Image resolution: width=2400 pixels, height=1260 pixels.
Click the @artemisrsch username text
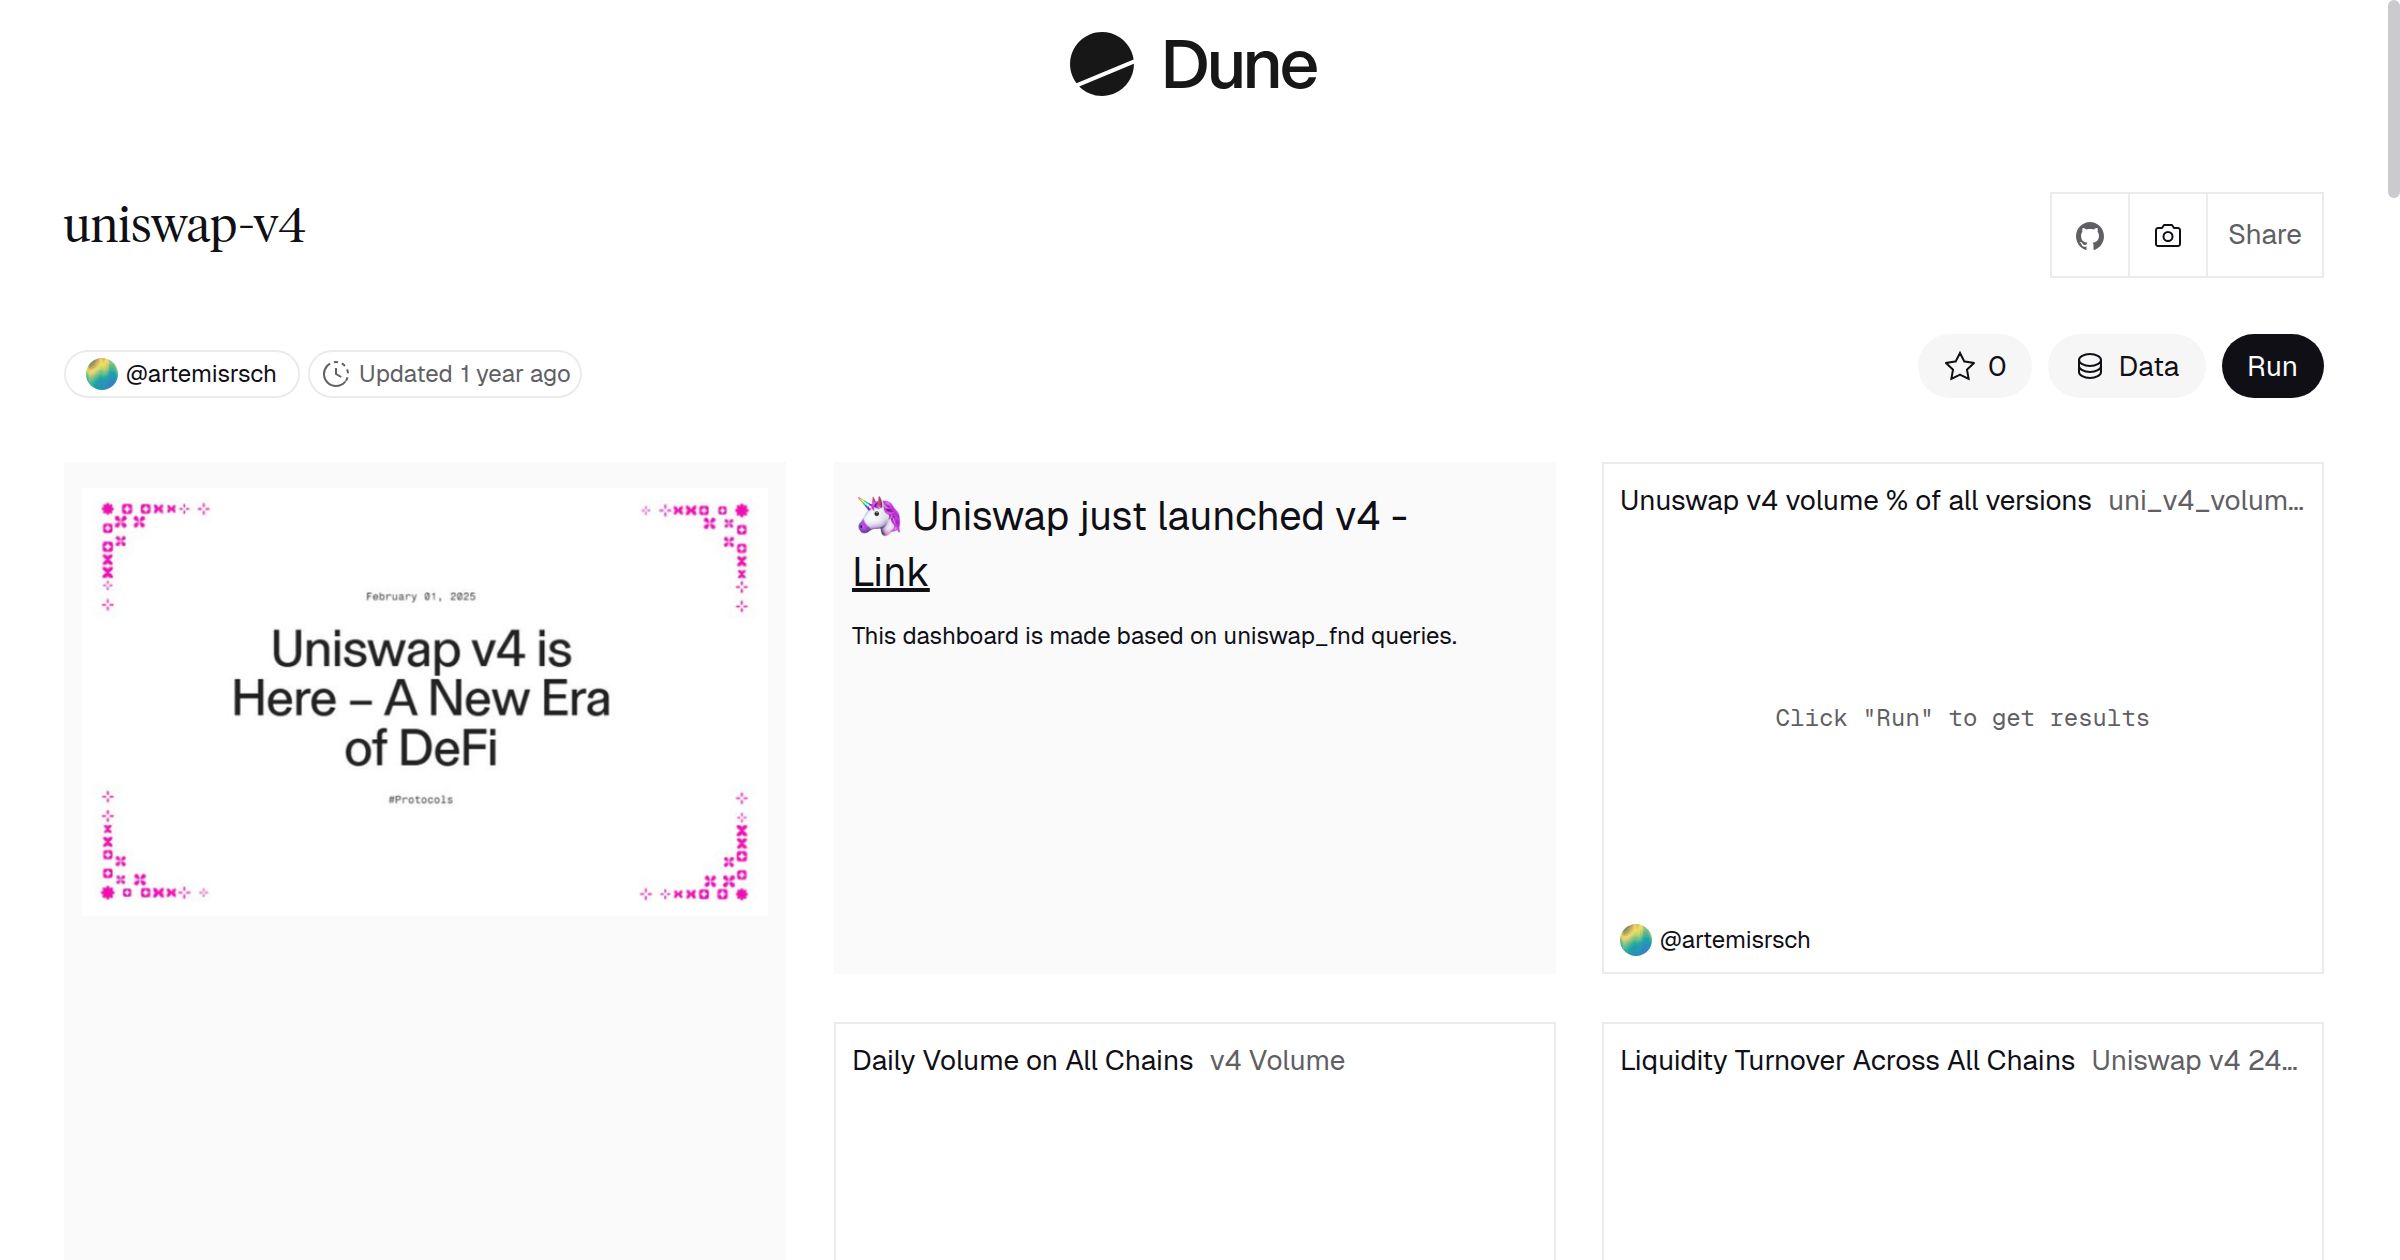pos(200,372)
